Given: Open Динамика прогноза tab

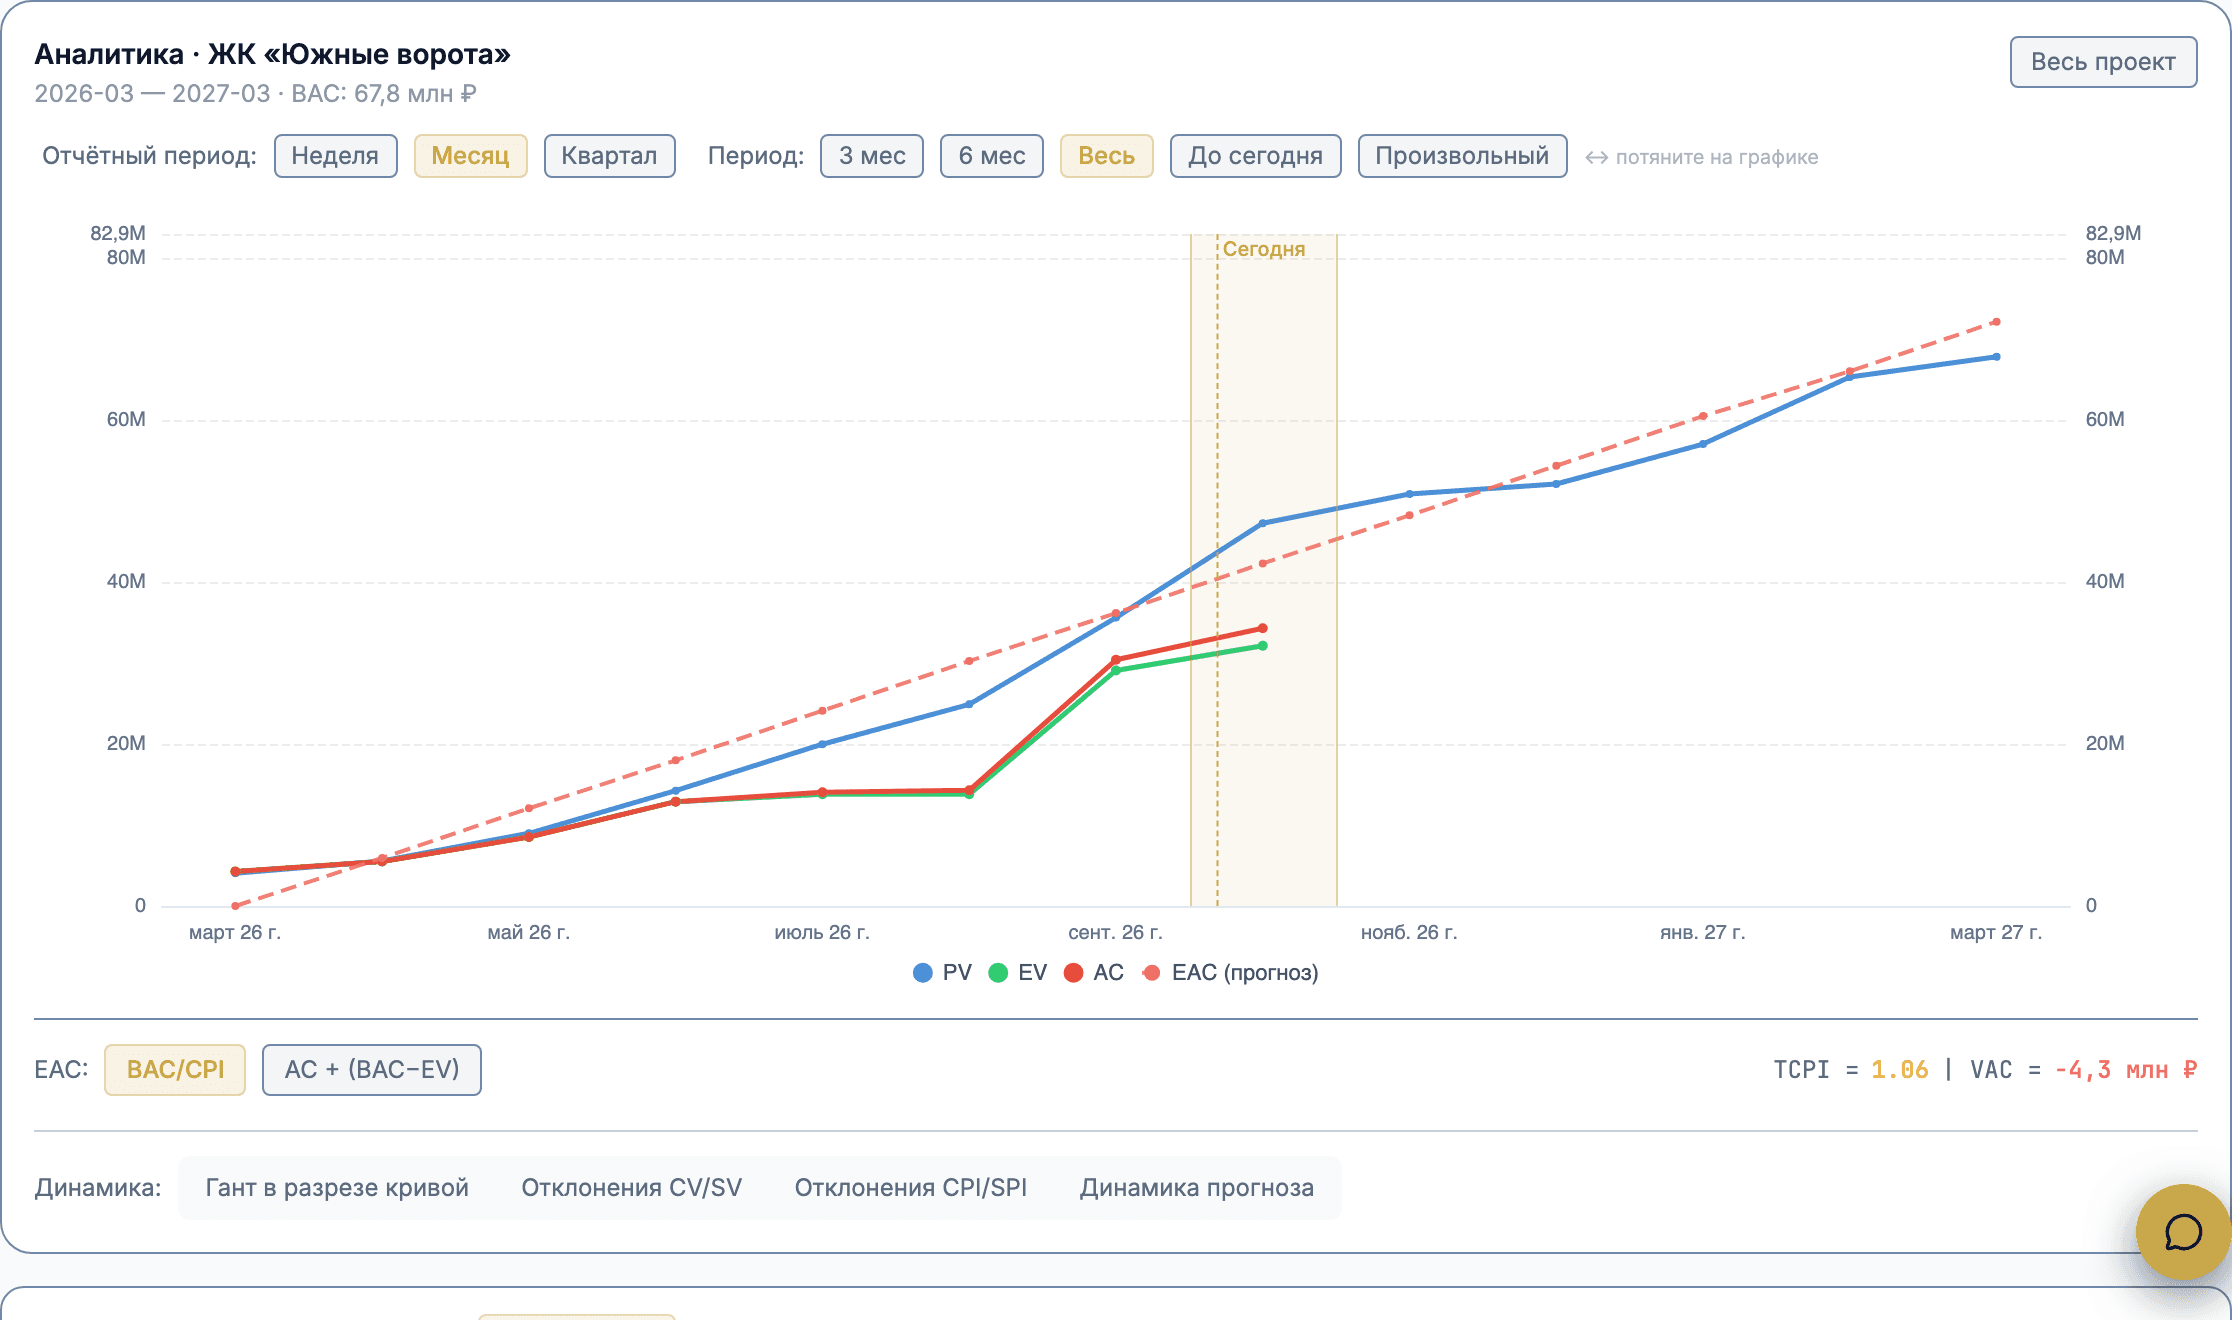Looking at the screenshot, I should pos(1197,1188).
